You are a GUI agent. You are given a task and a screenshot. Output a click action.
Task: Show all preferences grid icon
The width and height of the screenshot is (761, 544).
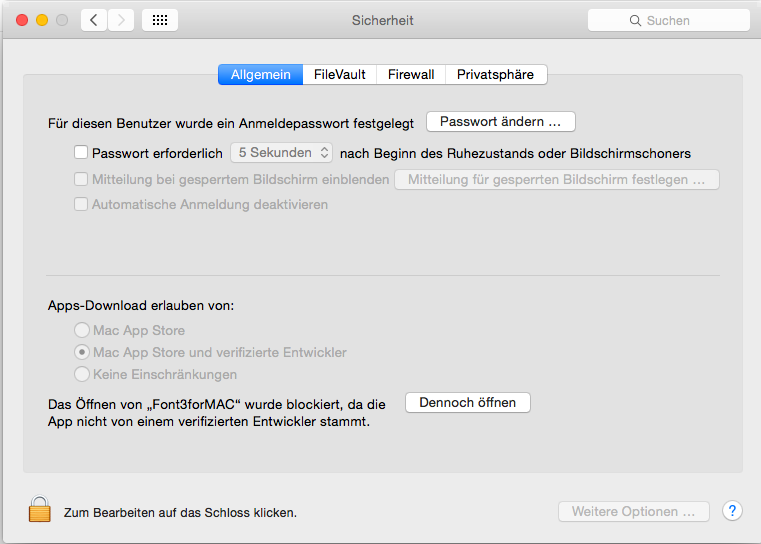click(160, 20)
